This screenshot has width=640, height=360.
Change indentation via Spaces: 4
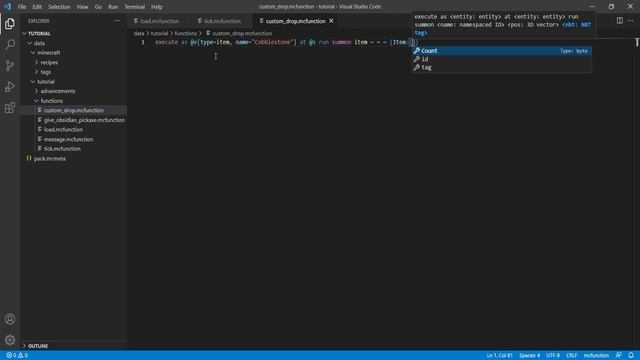530,356
